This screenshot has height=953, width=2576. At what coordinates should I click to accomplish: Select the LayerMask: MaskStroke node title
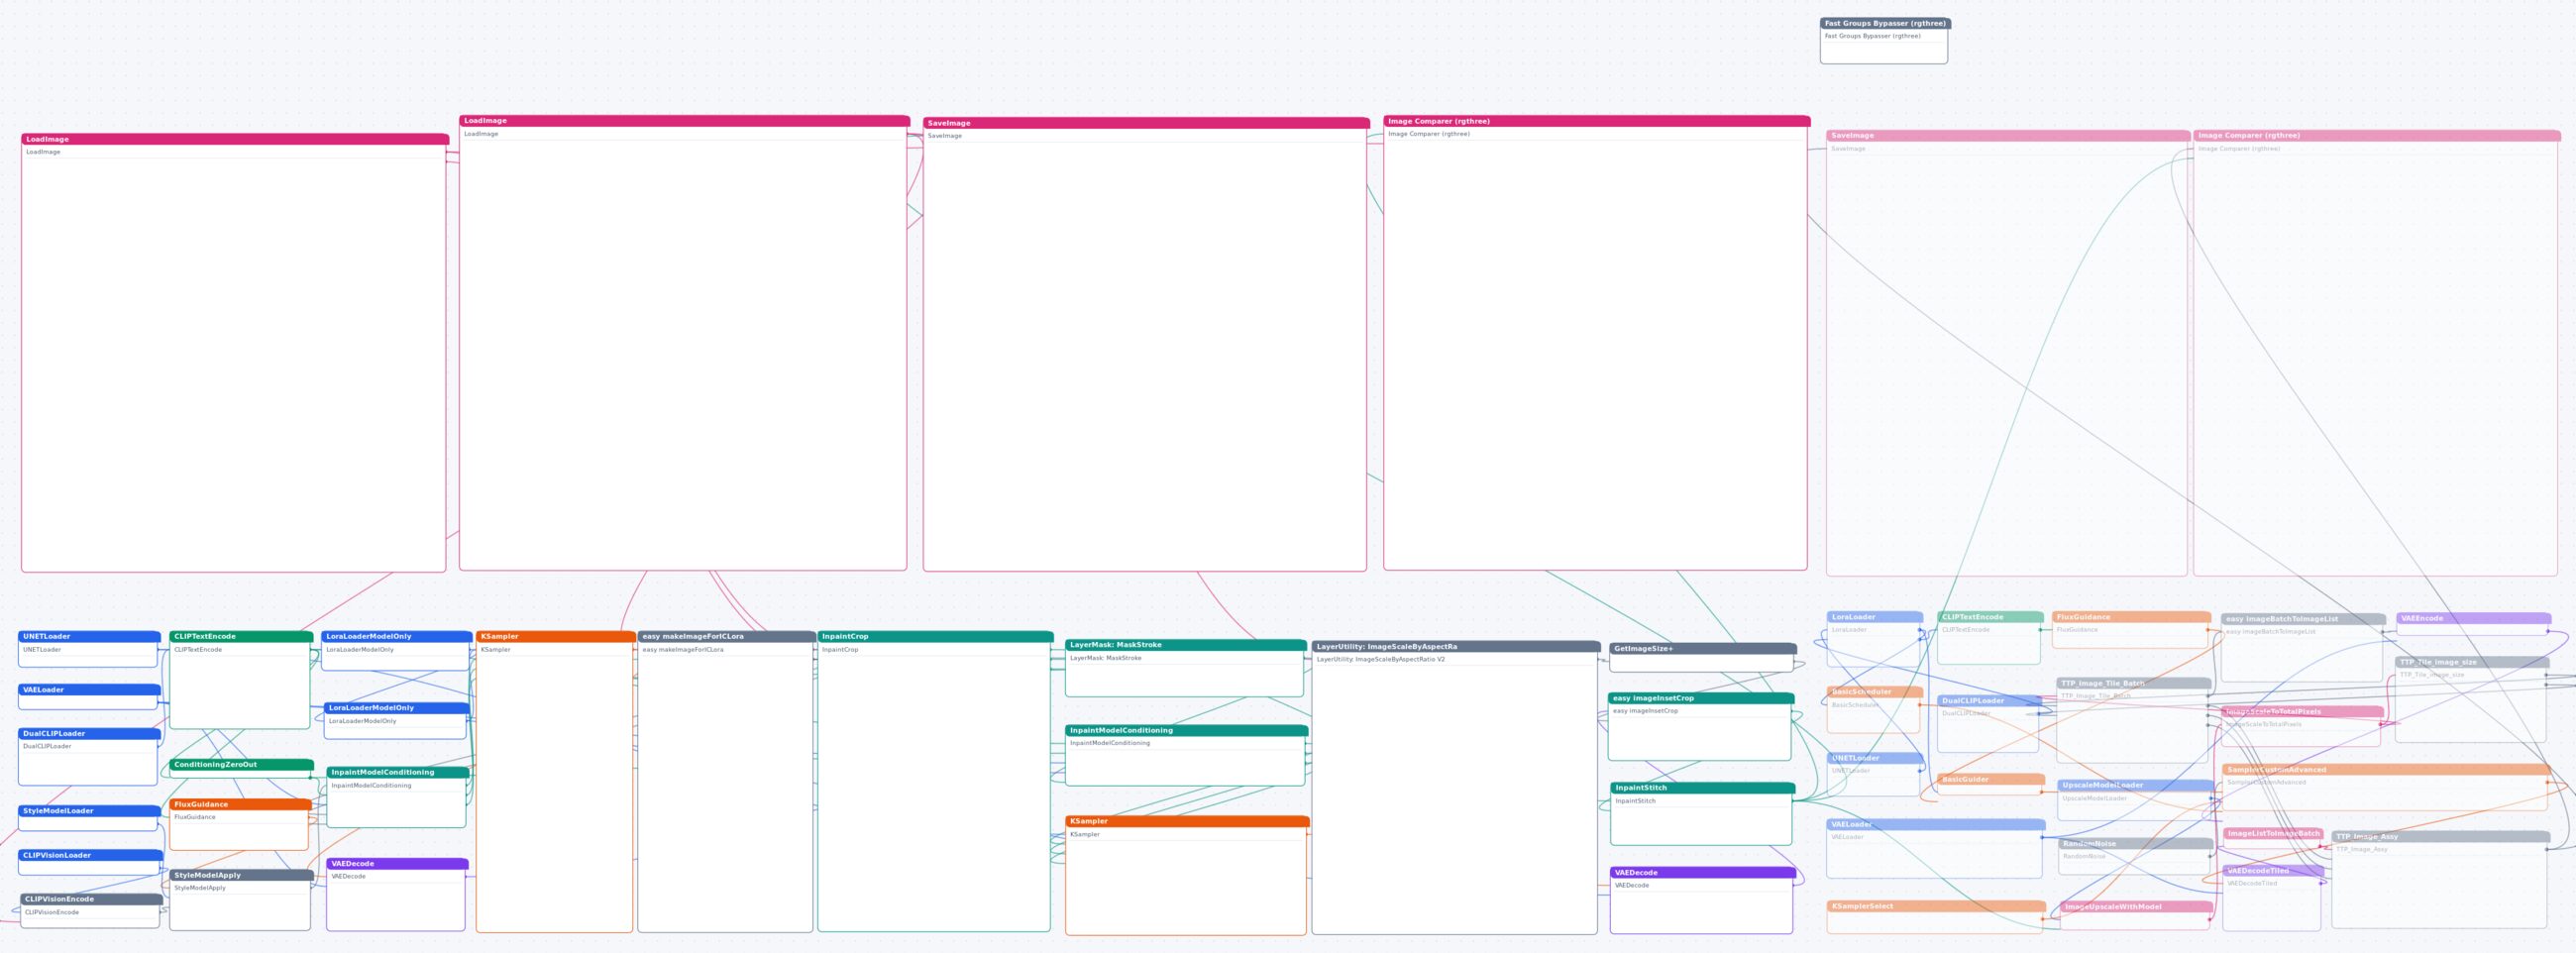[x=1186, y=645]
